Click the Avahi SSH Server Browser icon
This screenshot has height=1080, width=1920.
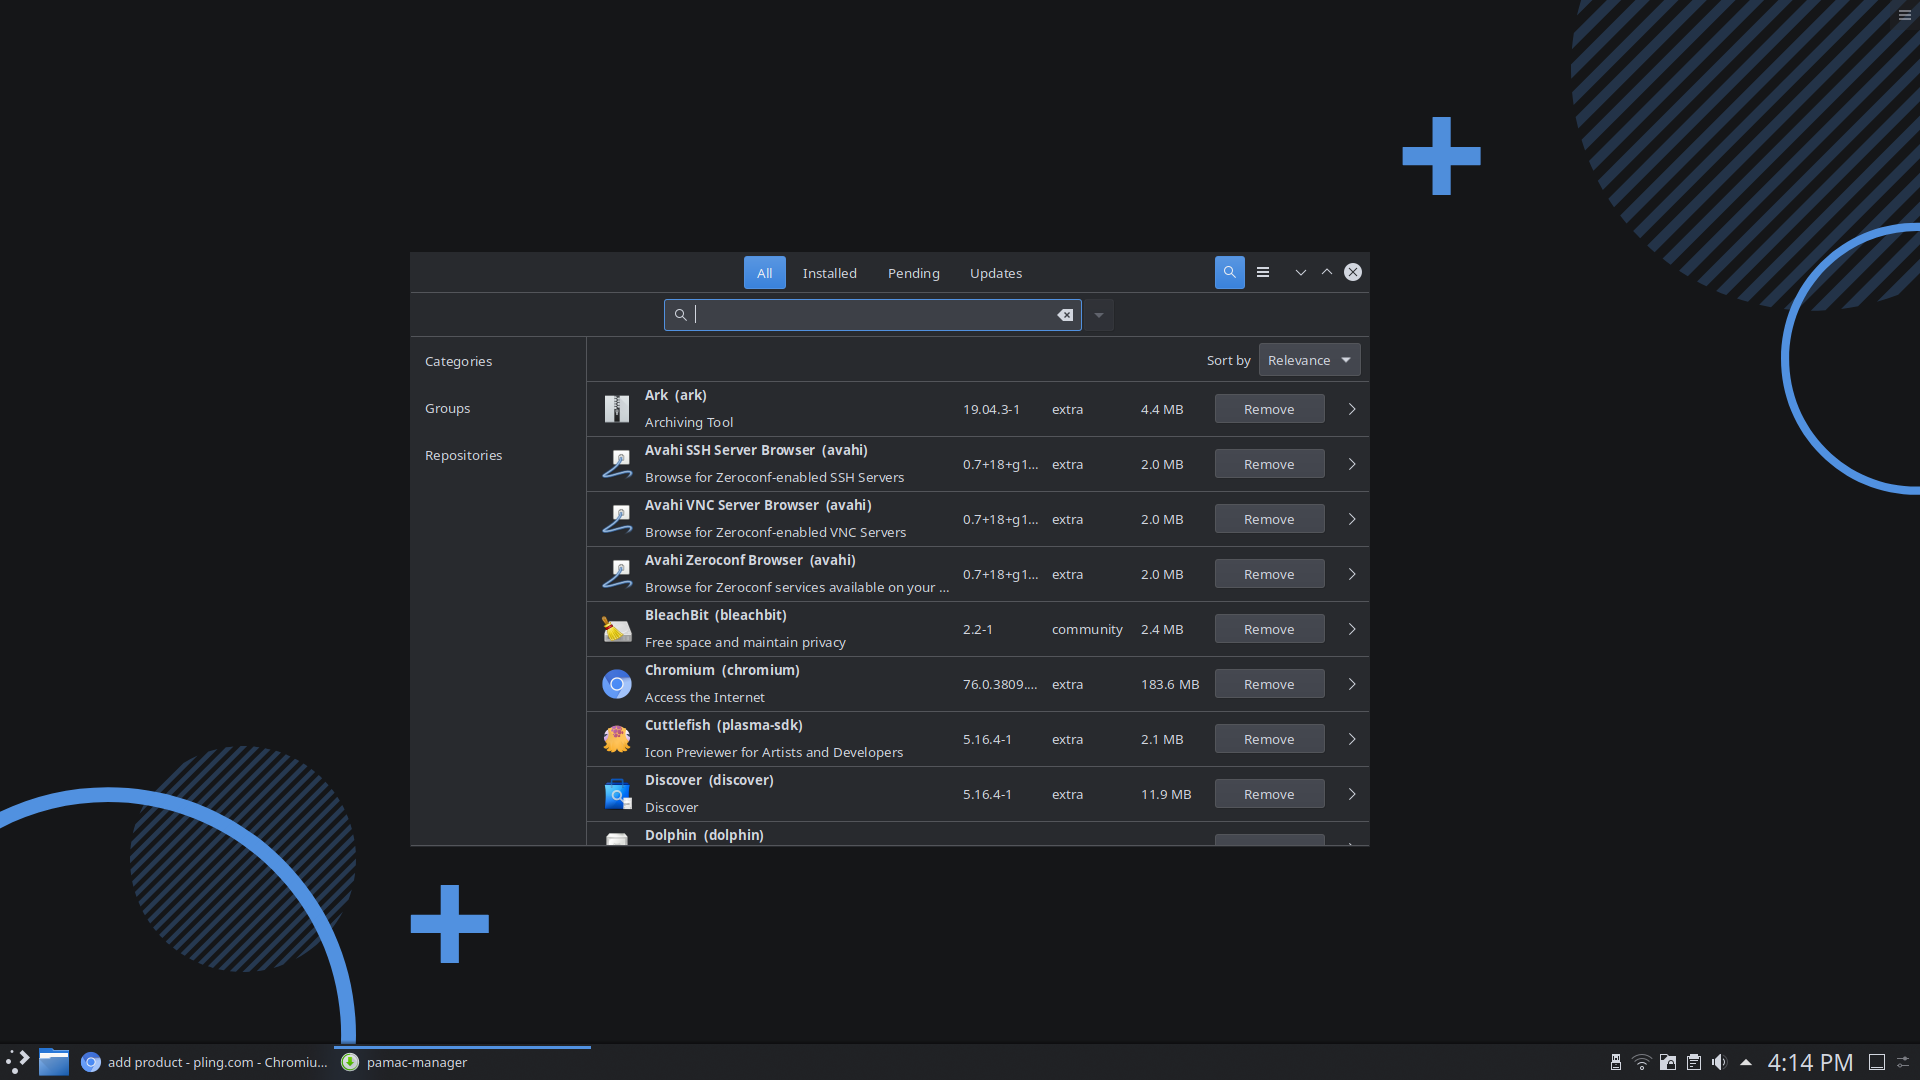[x=617, y=464]
